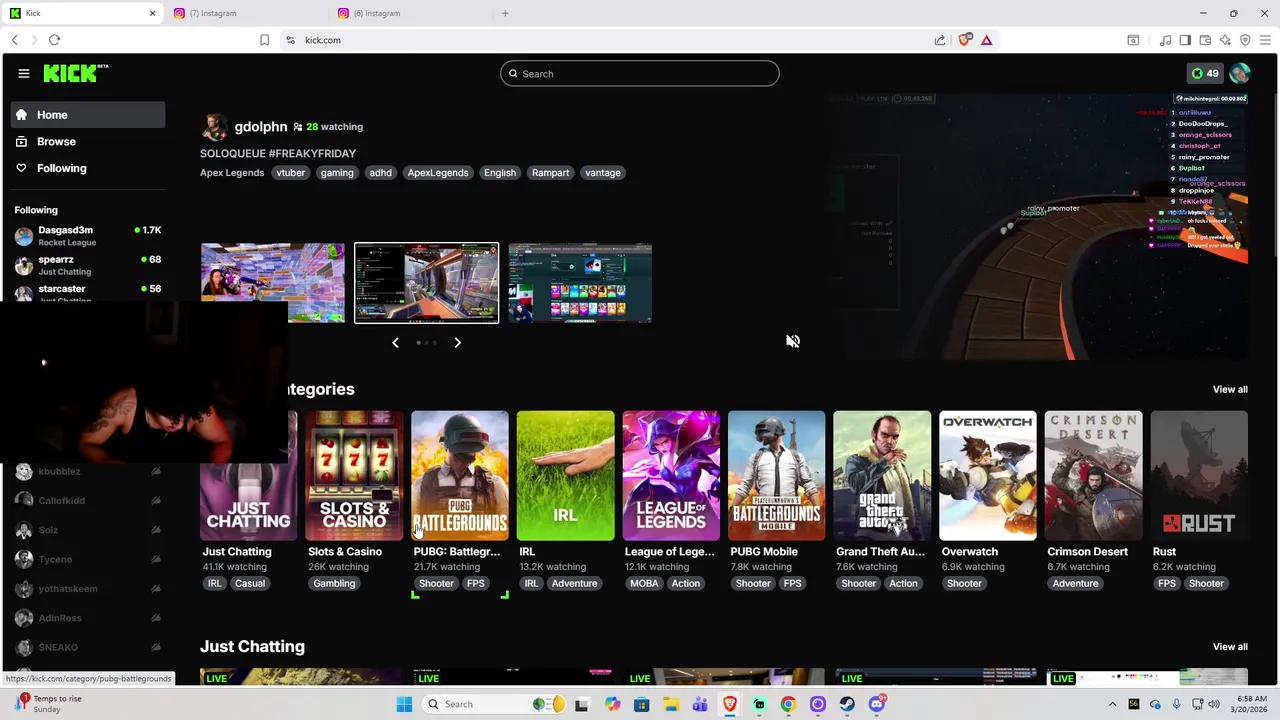Reload the page
Image resolution: width=1280 pixels, height=720 pixels.
click(54, 40)
